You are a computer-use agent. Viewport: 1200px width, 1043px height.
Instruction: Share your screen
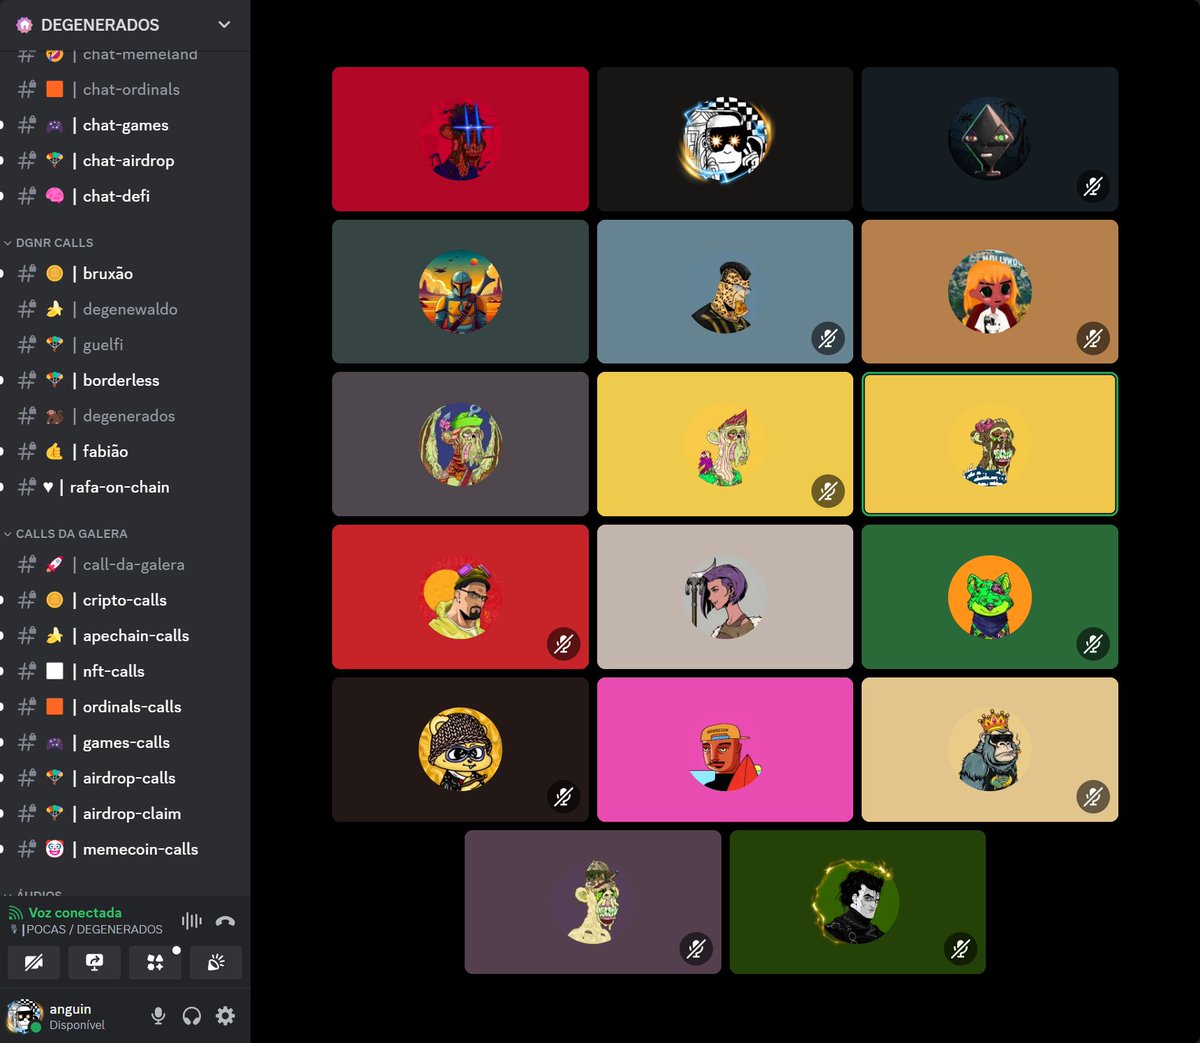point(95,962)
